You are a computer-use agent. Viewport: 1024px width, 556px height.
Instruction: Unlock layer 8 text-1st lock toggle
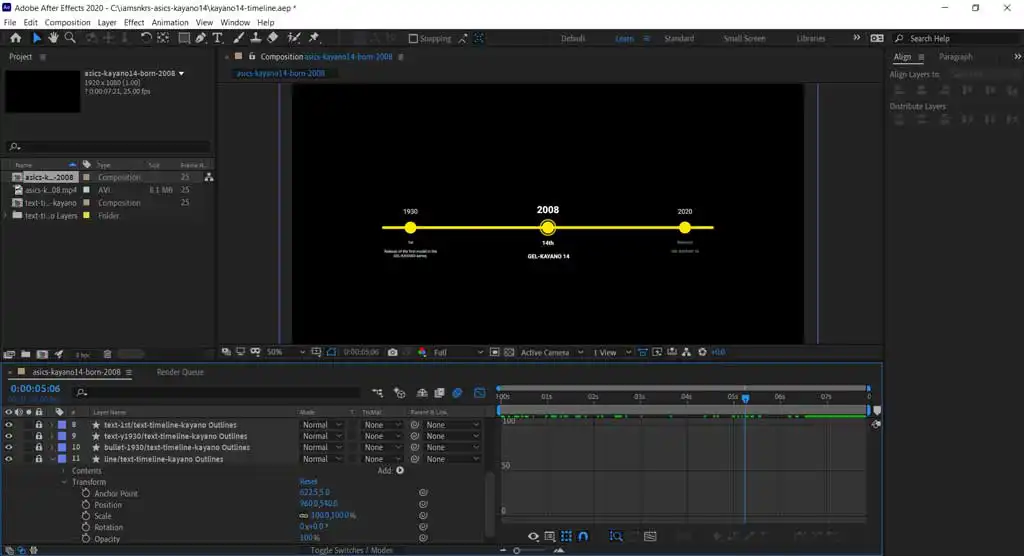[x=39, y=425]
